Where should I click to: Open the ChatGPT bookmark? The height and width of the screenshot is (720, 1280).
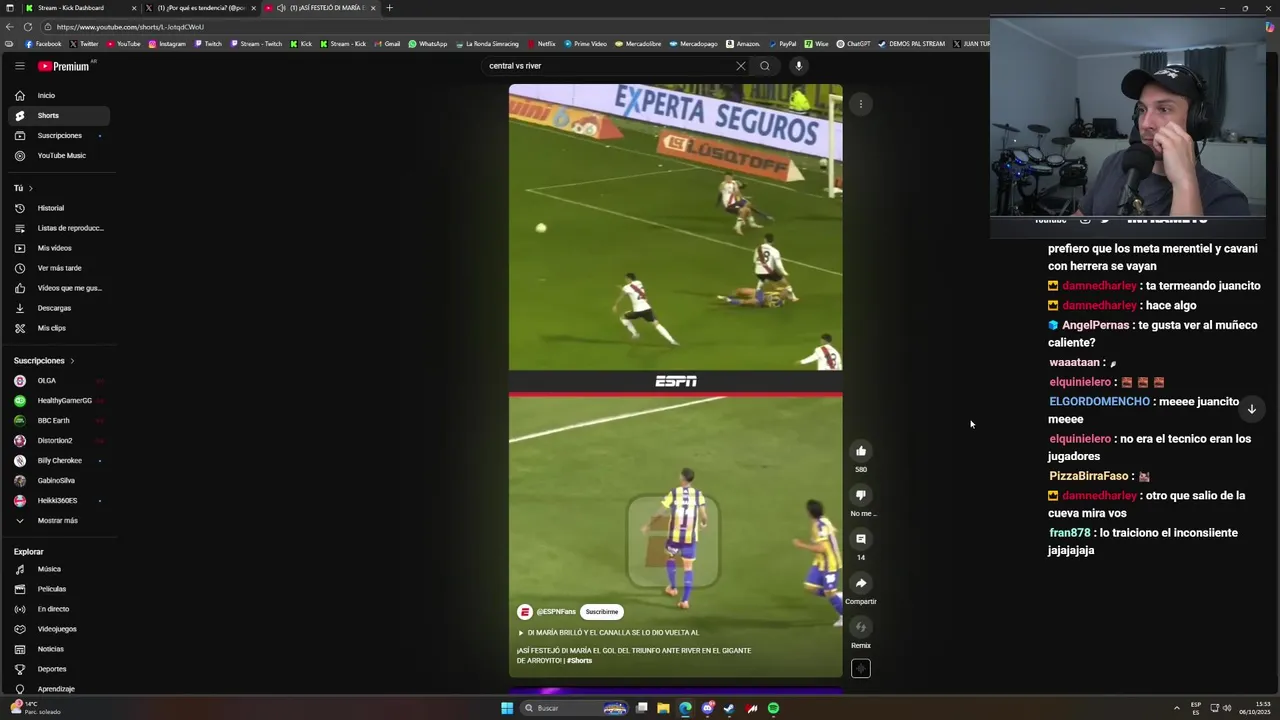(x=853, y=44)
